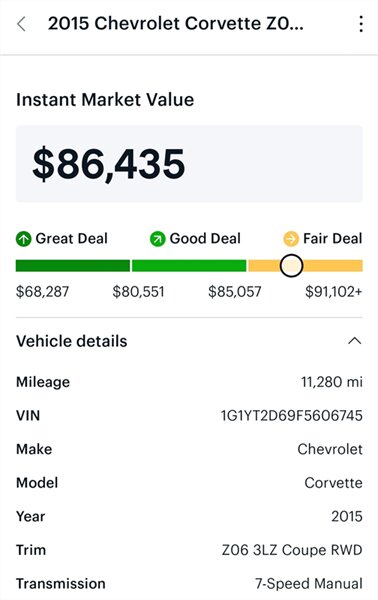Click the Great Deal label text

pos(72,238)
